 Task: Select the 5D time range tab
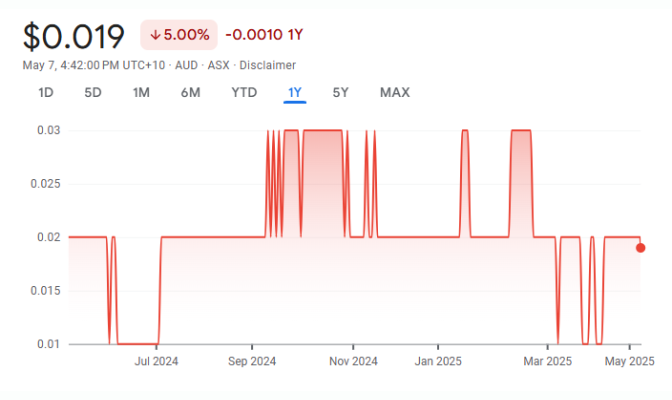[93, 93]
